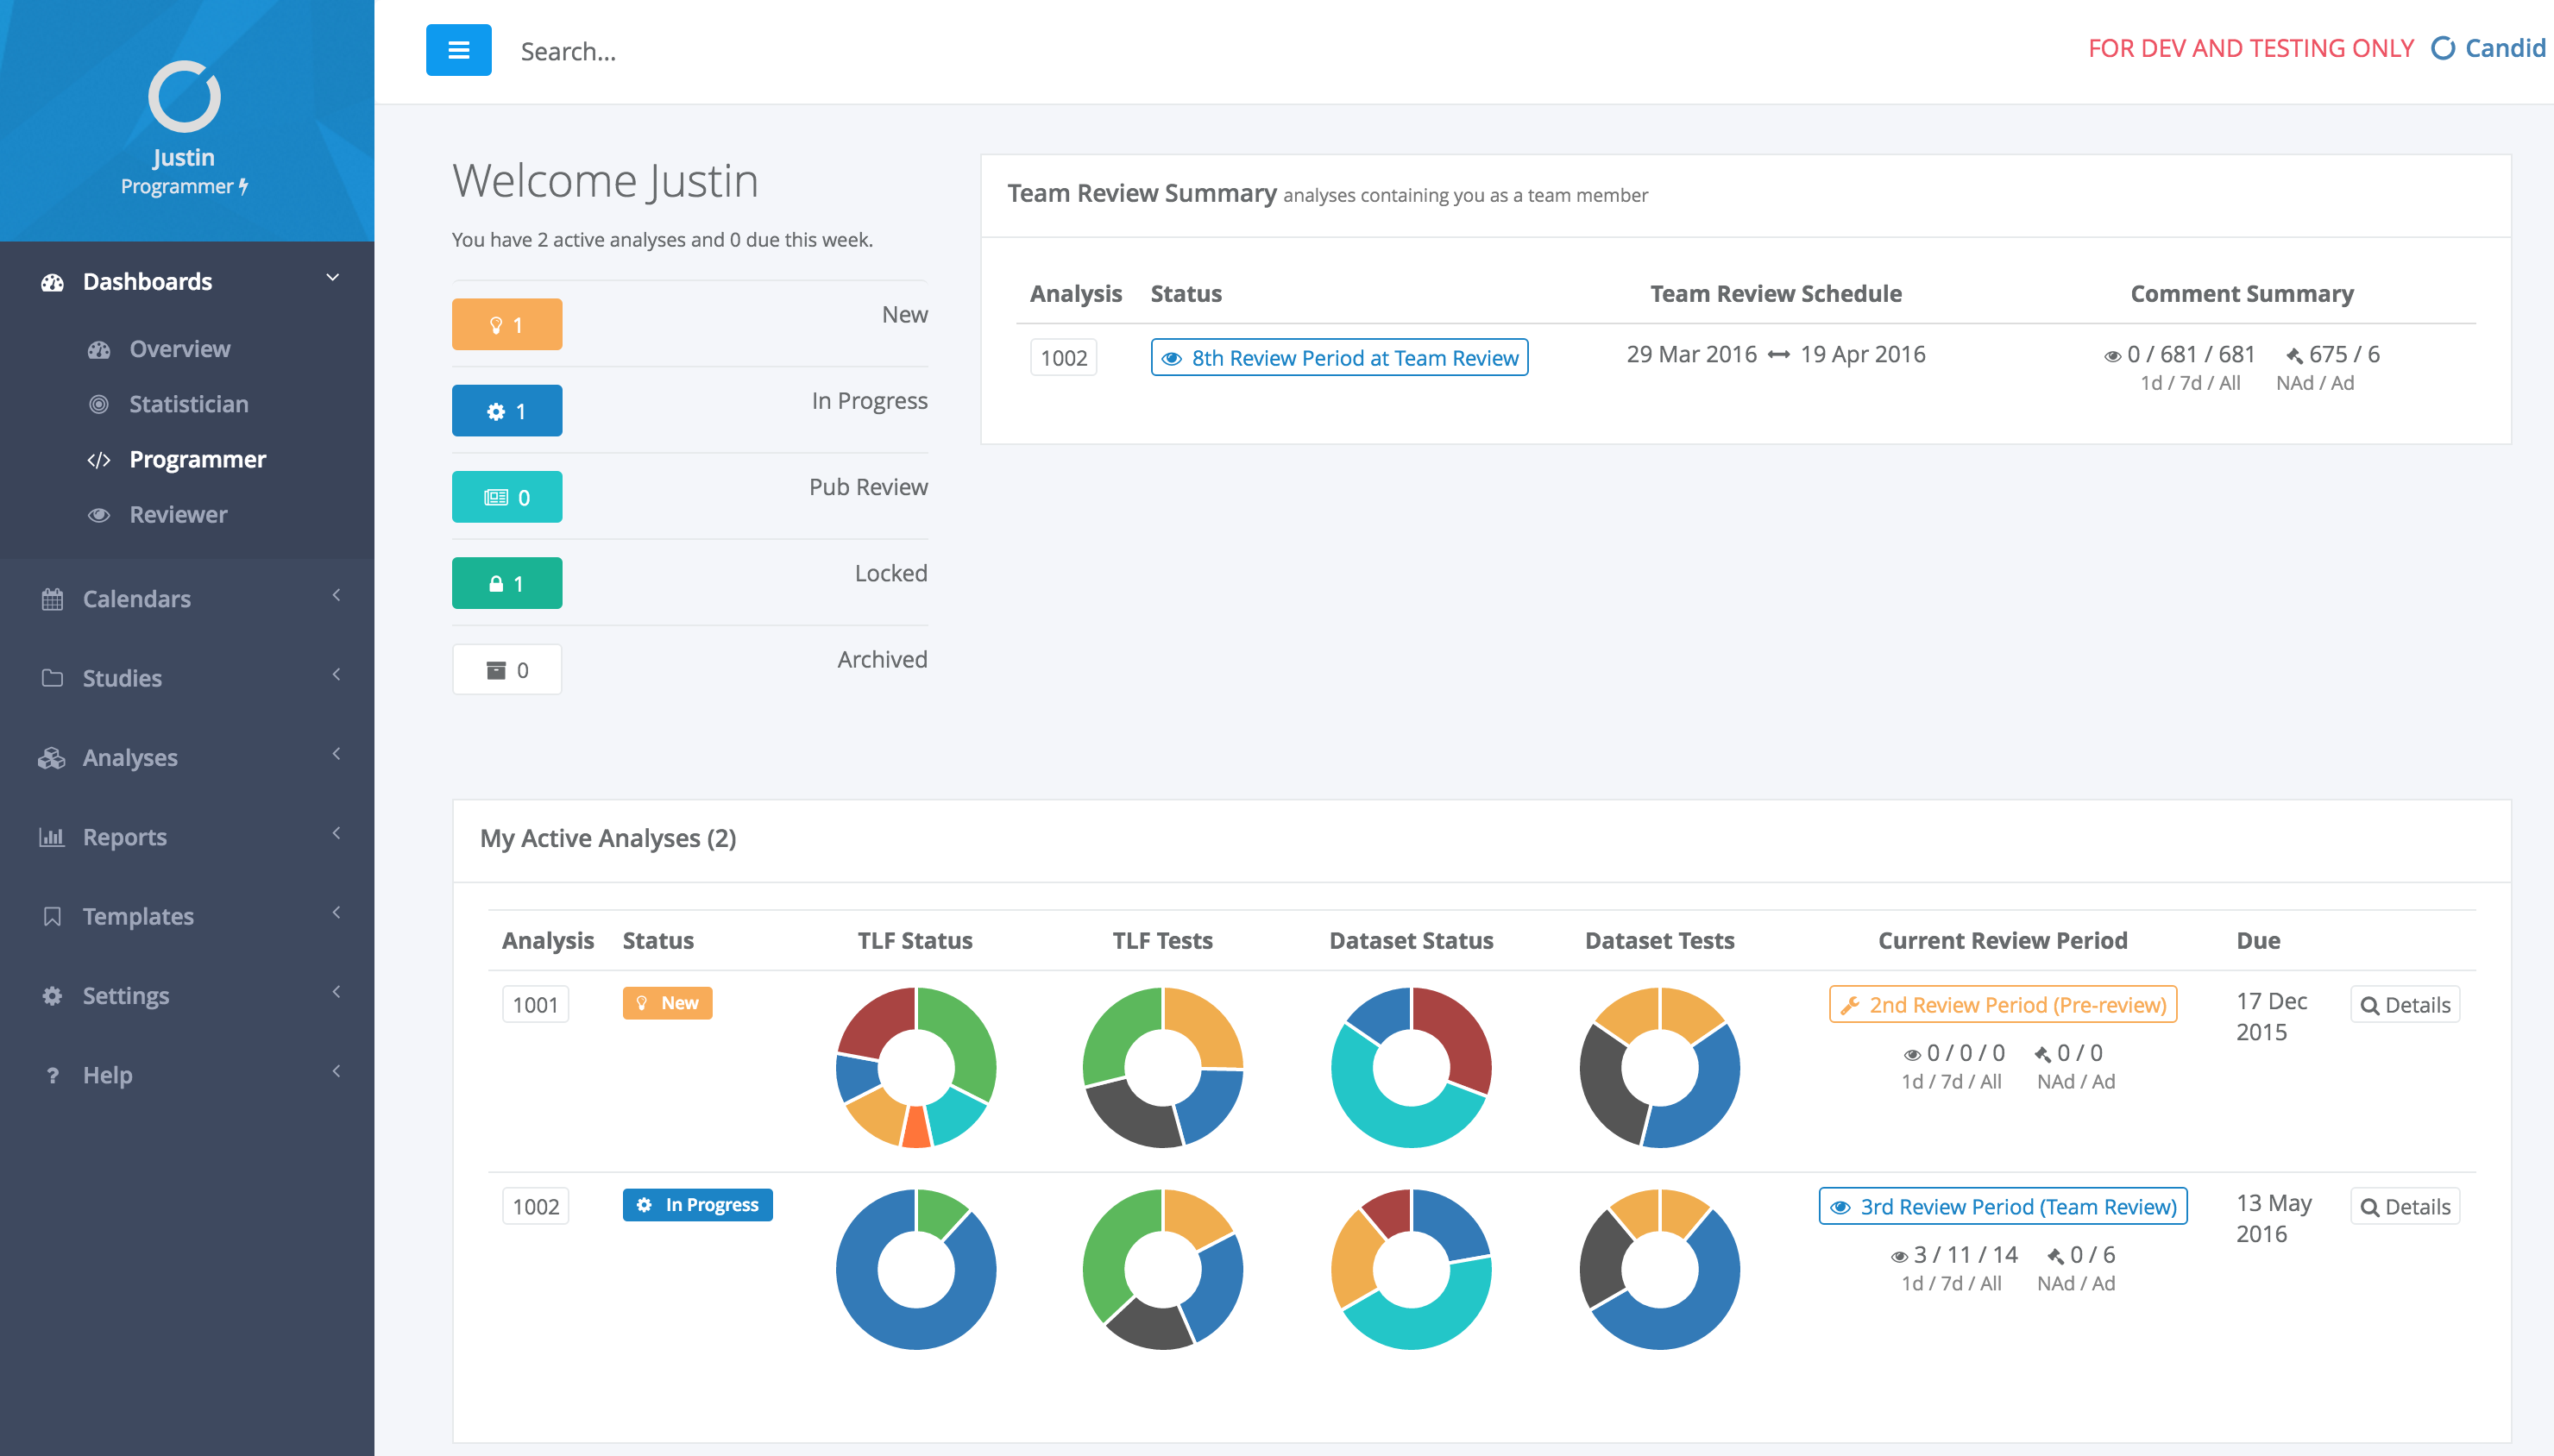The height and width of the screenshot is (1456, 2554).
Task: Click the orange New count badge
Action: 507,323
